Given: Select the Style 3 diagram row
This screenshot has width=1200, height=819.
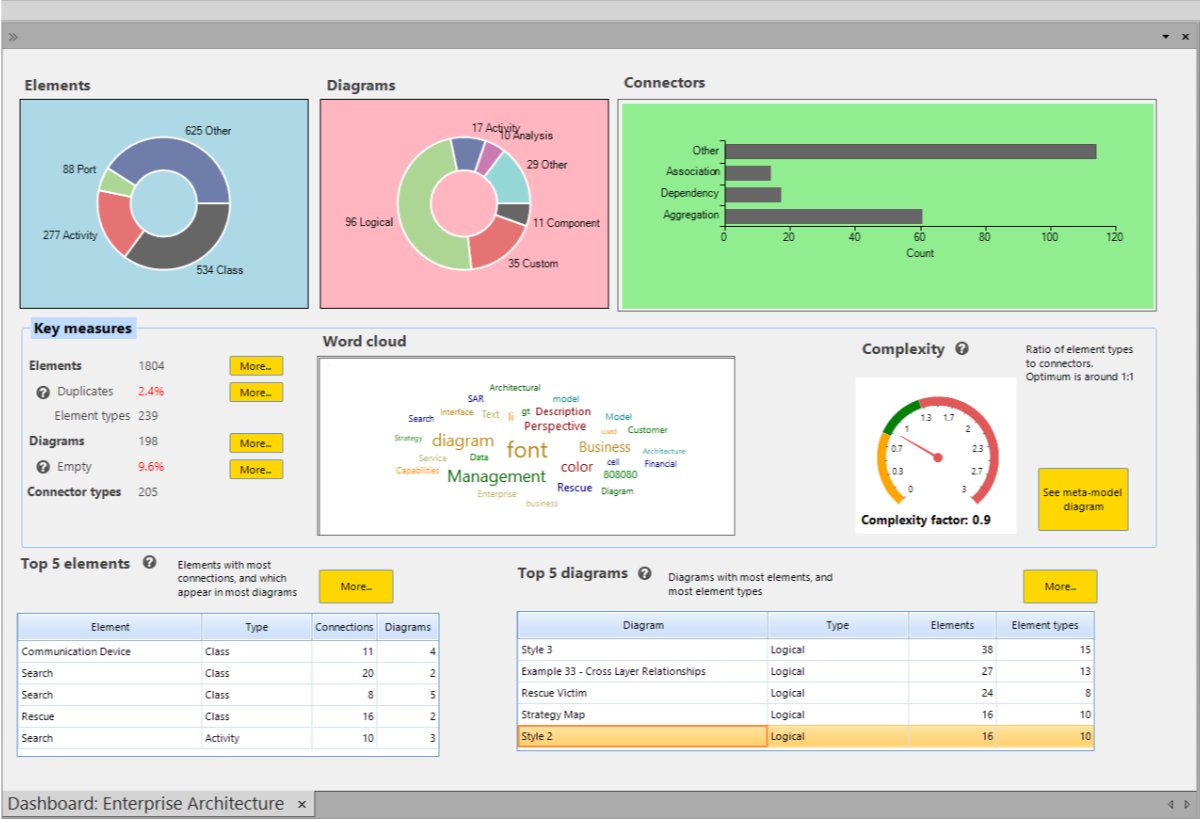Looking at the screenshot, I should pyautogui.click(x=805, y=649).
